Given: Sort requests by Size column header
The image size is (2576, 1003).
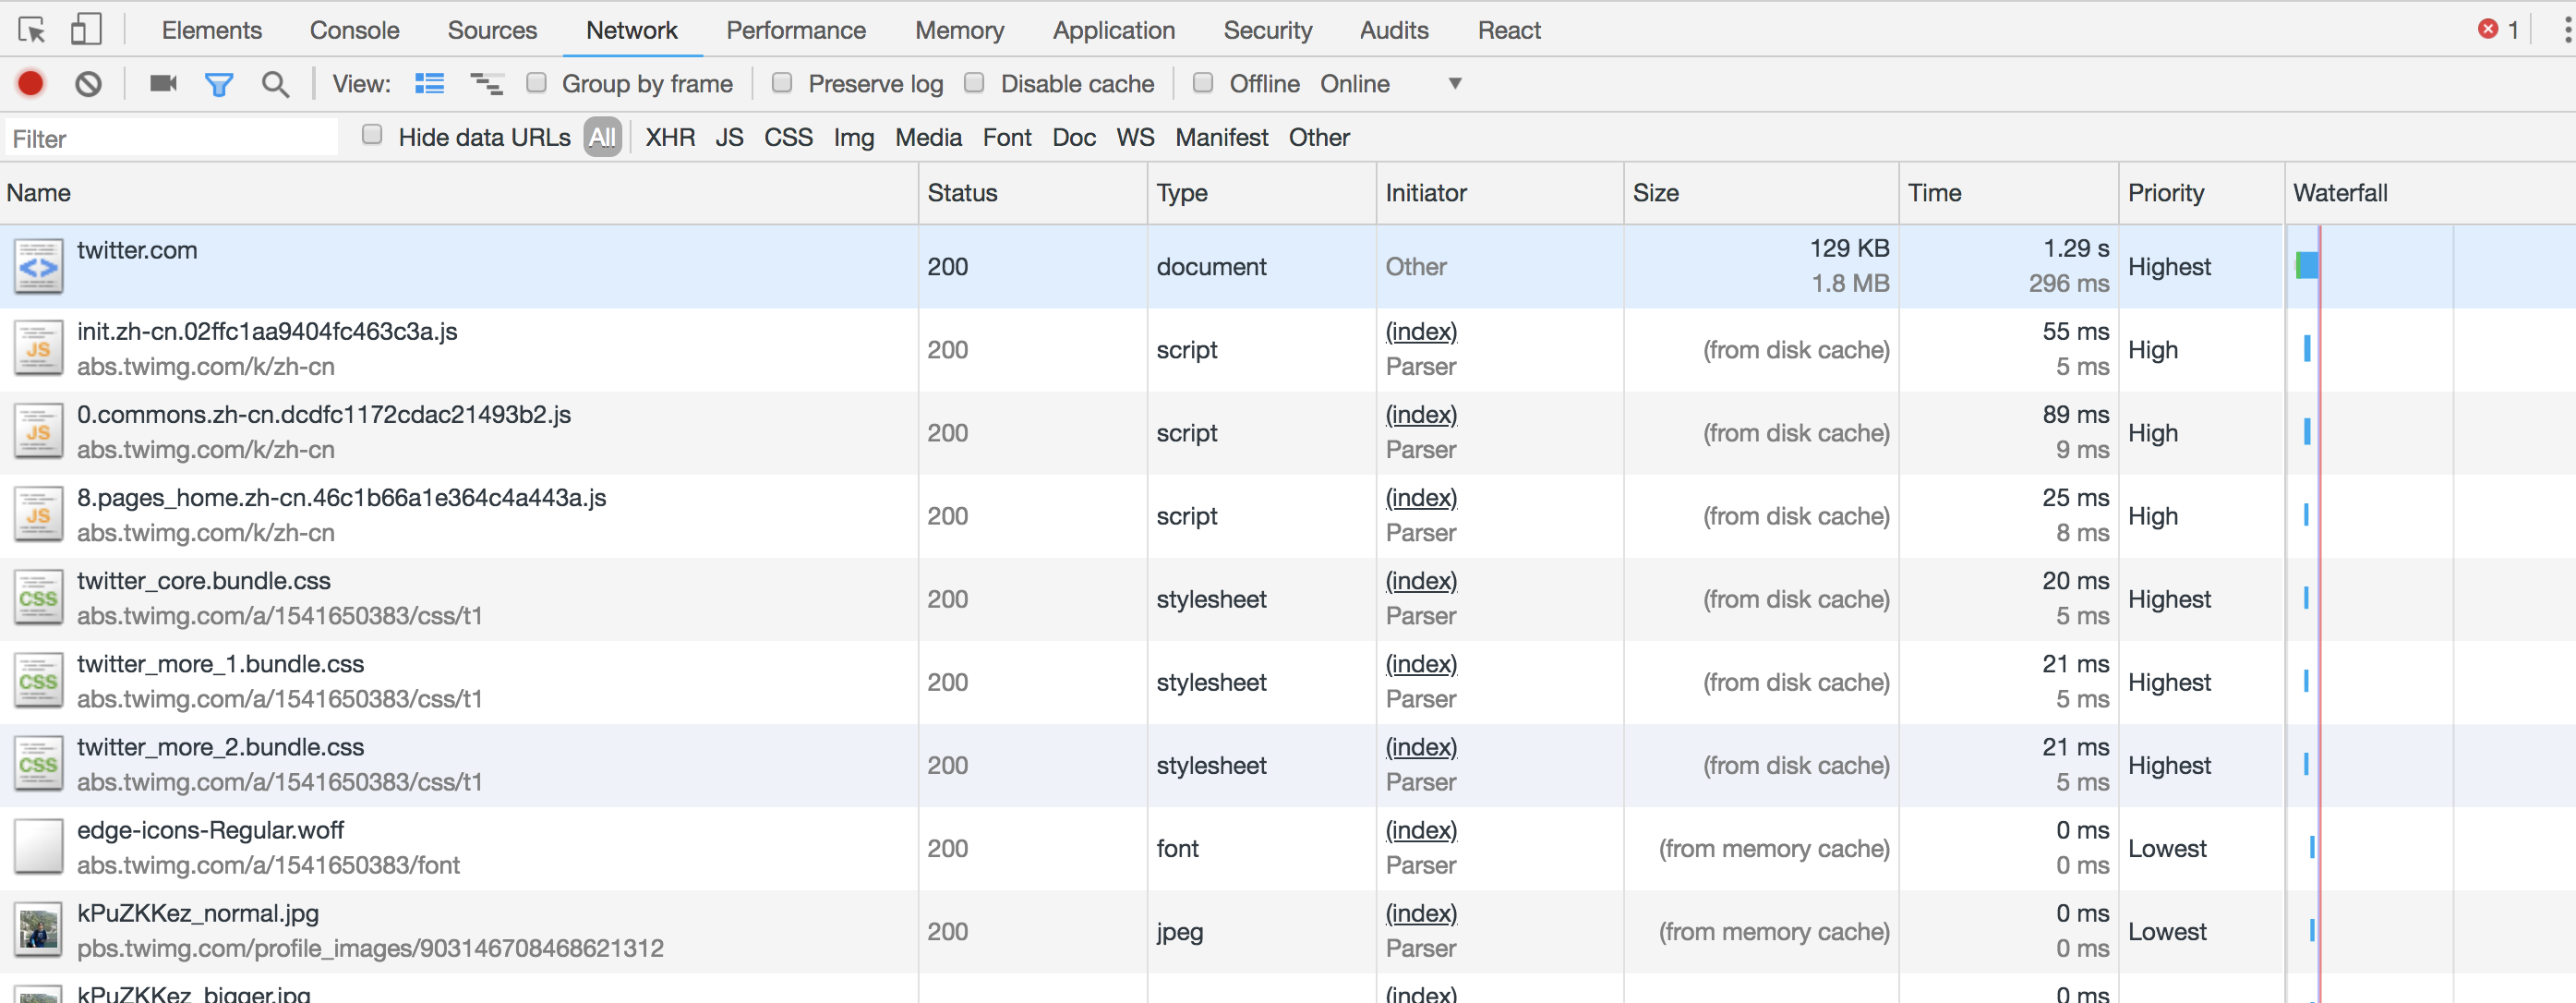Looking at the screenshot, I should tap(1656, 193).
